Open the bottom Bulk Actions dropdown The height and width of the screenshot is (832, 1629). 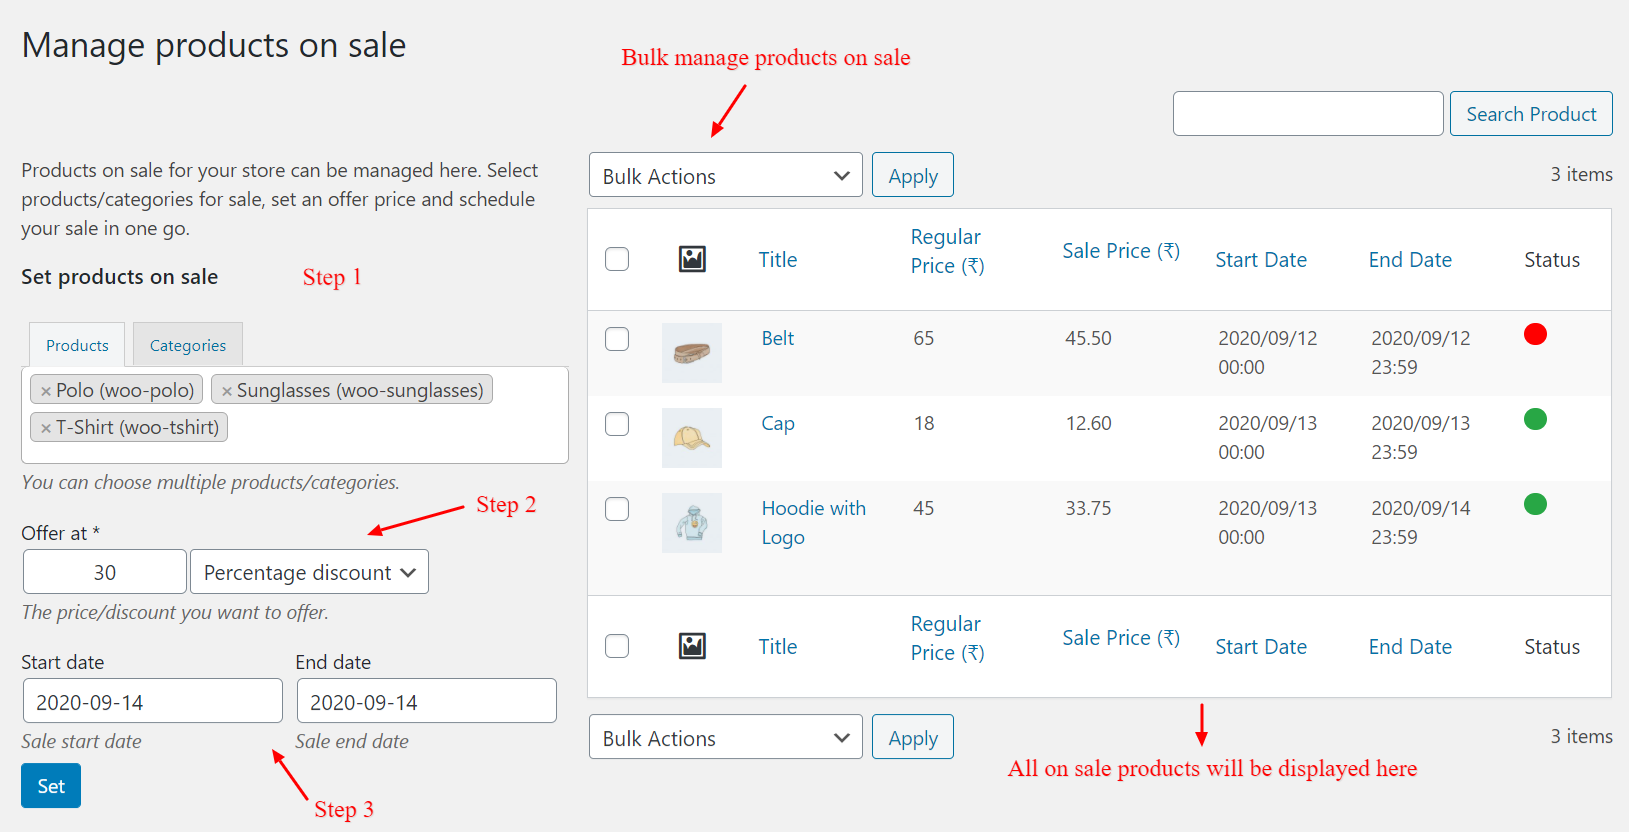click(725, 737)
